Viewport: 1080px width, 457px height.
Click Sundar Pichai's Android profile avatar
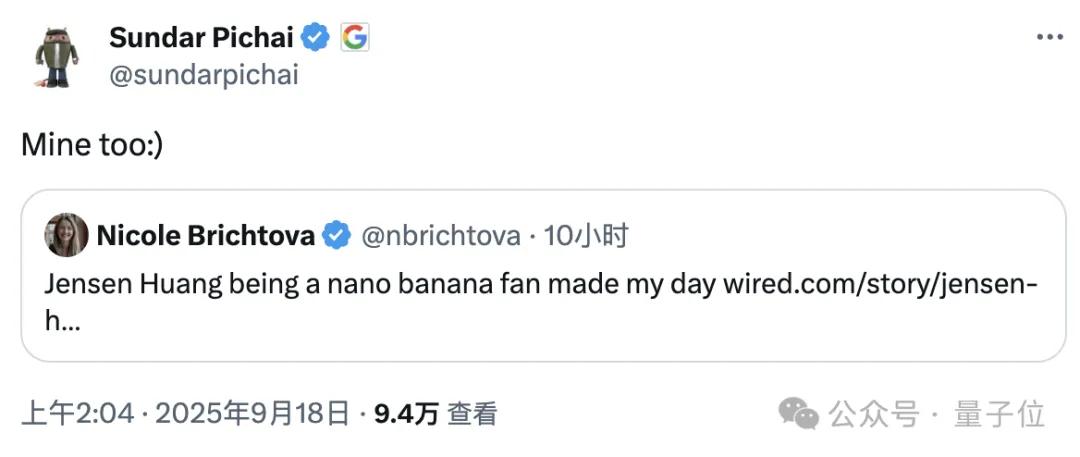tap(57, 56)
